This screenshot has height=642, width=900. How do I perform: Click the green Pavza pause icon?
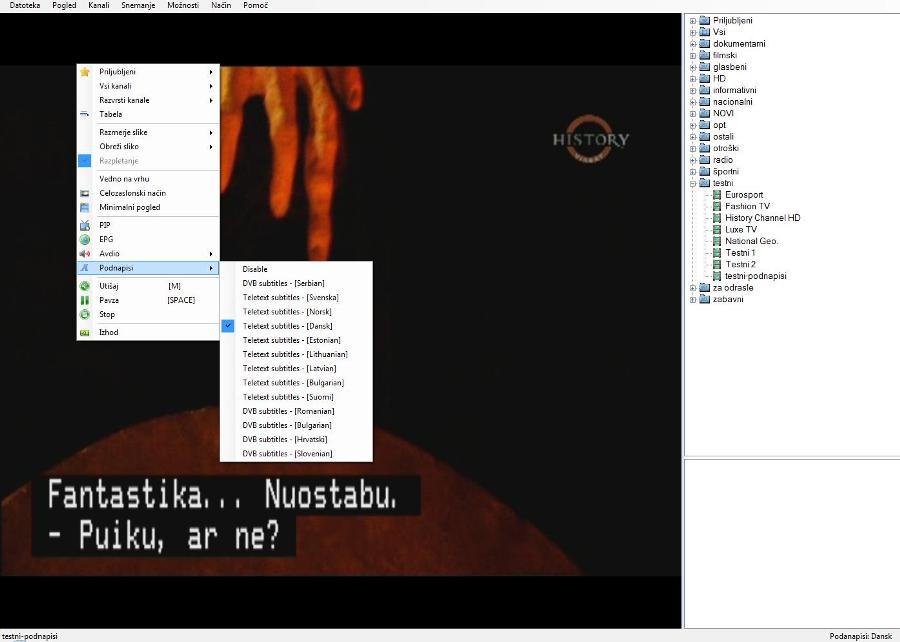tap(85, 300)
